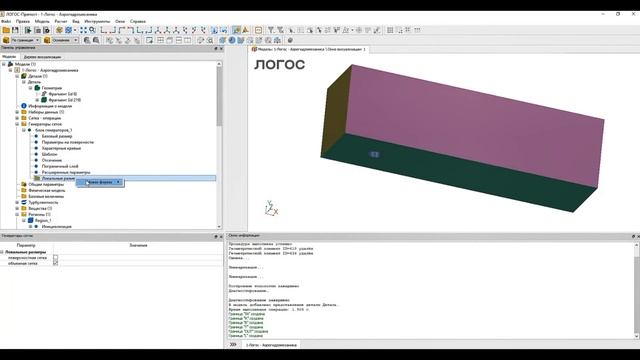Click the four-arrows fit view icon

[83, 30]
